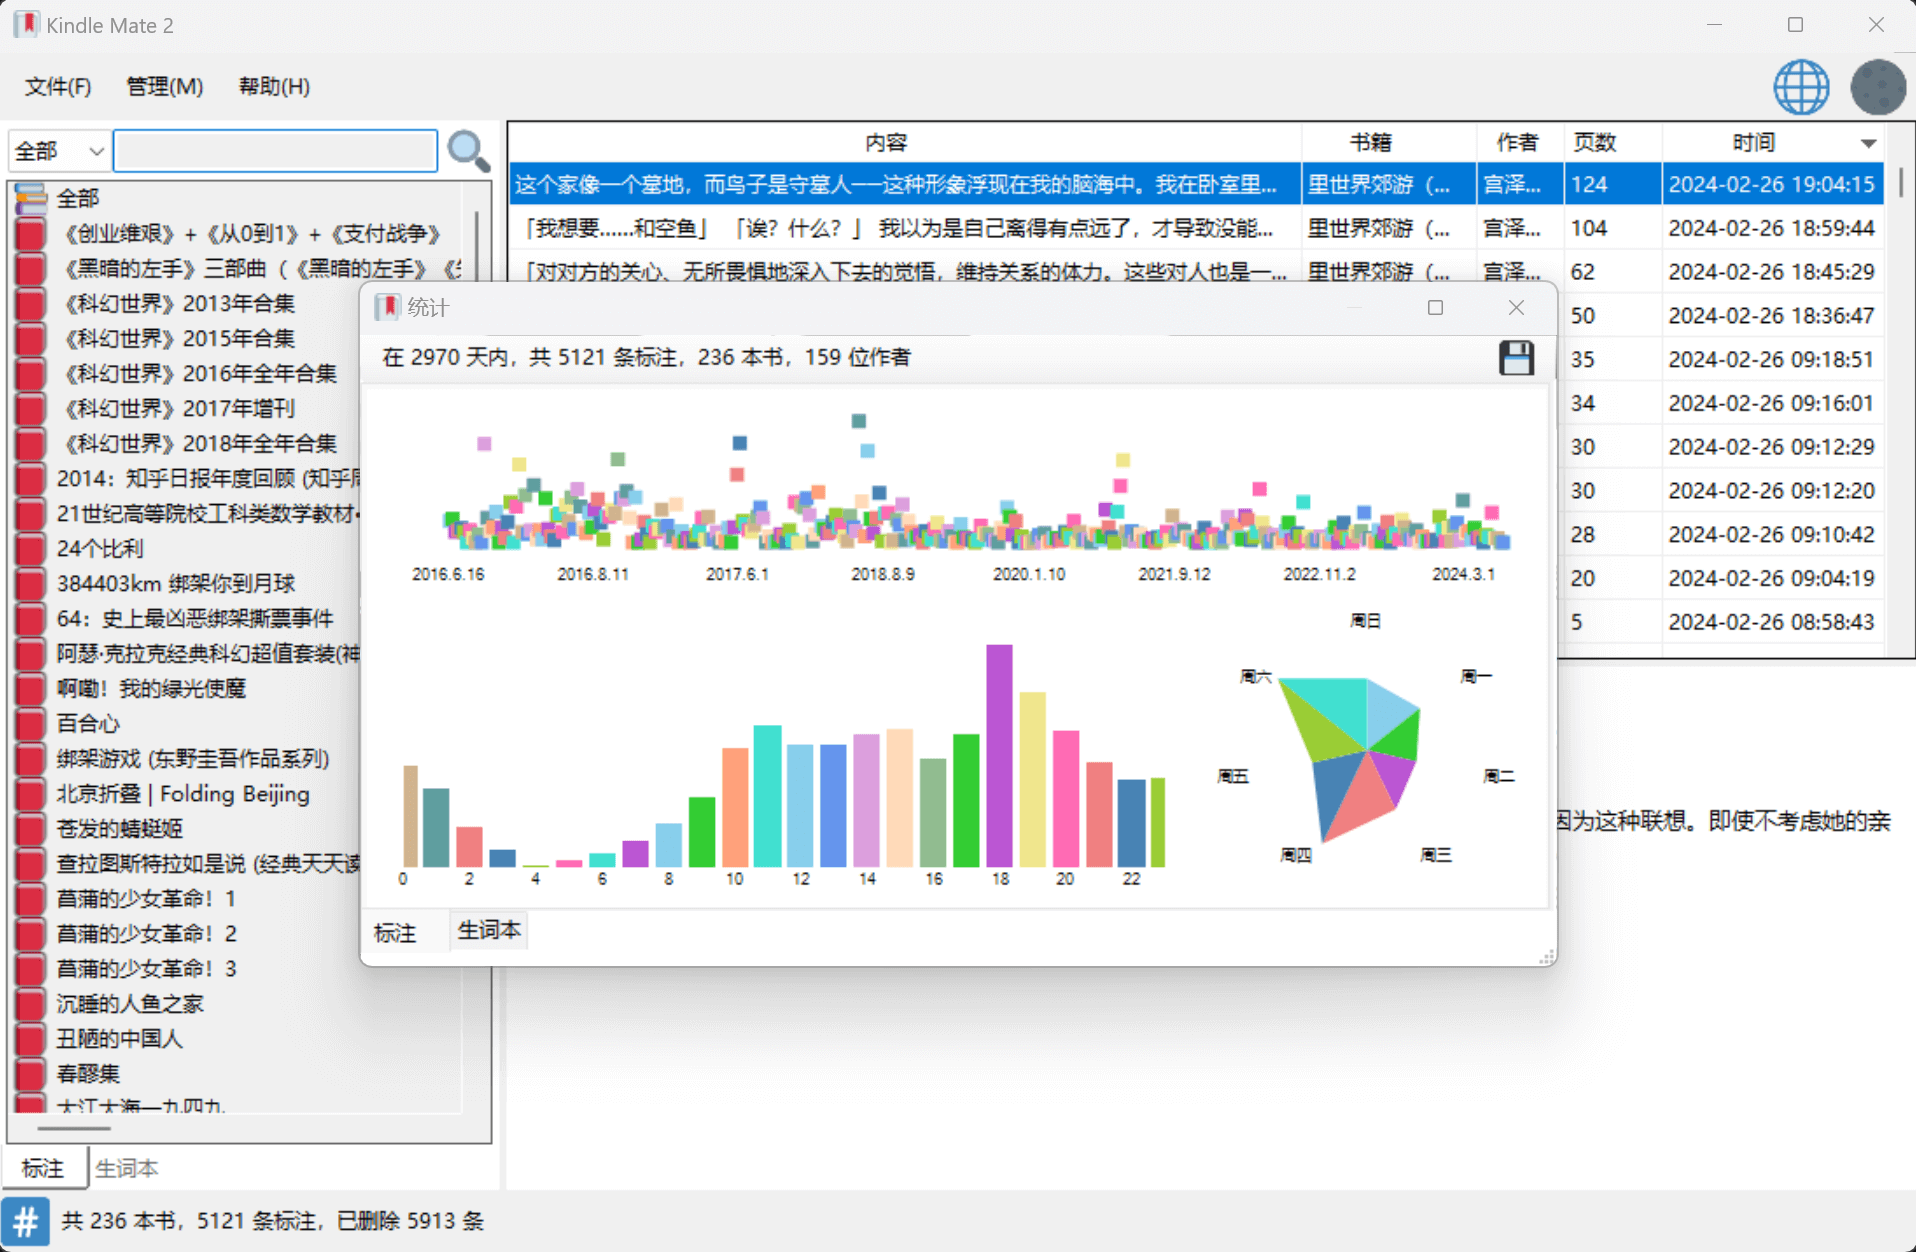Screen dimensions: 1916x1252
Task: Open the 全部 filter dropdown
Action: [59, 151]
